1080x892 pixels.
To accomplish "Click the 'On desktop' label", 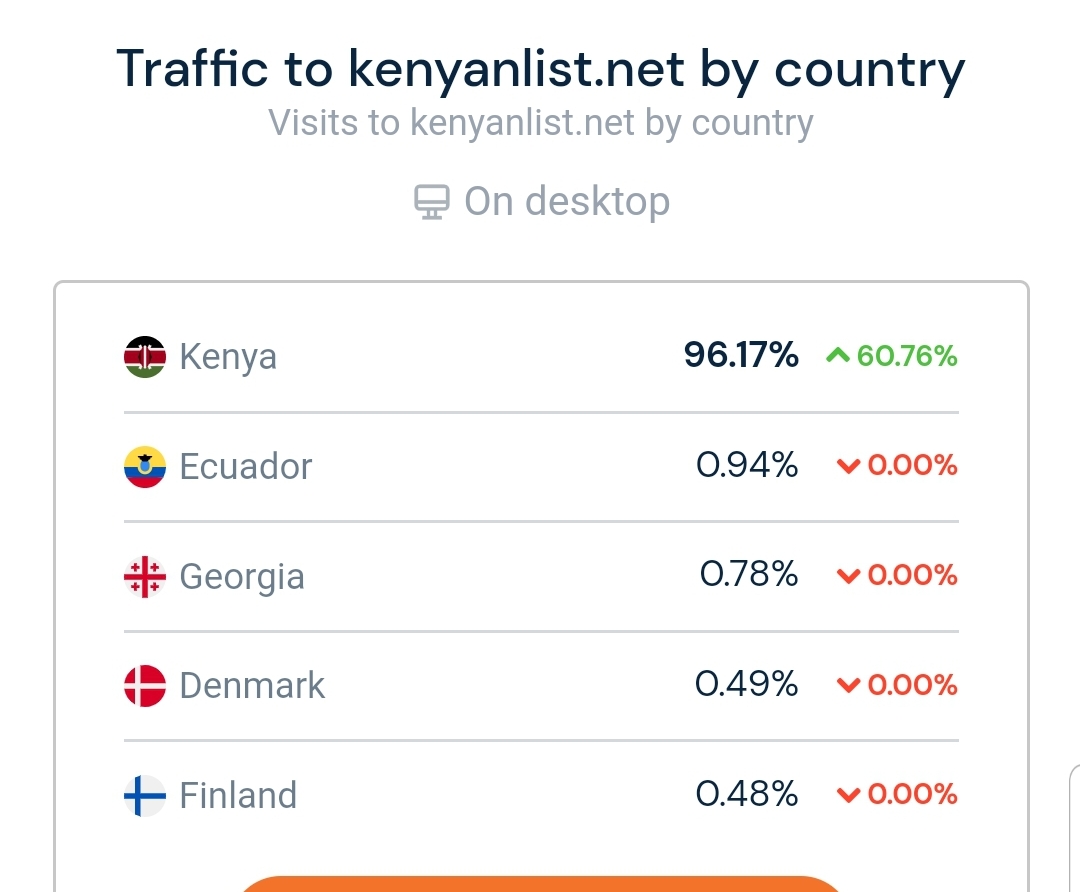I will pyautogui.click(x=566, y=202).
